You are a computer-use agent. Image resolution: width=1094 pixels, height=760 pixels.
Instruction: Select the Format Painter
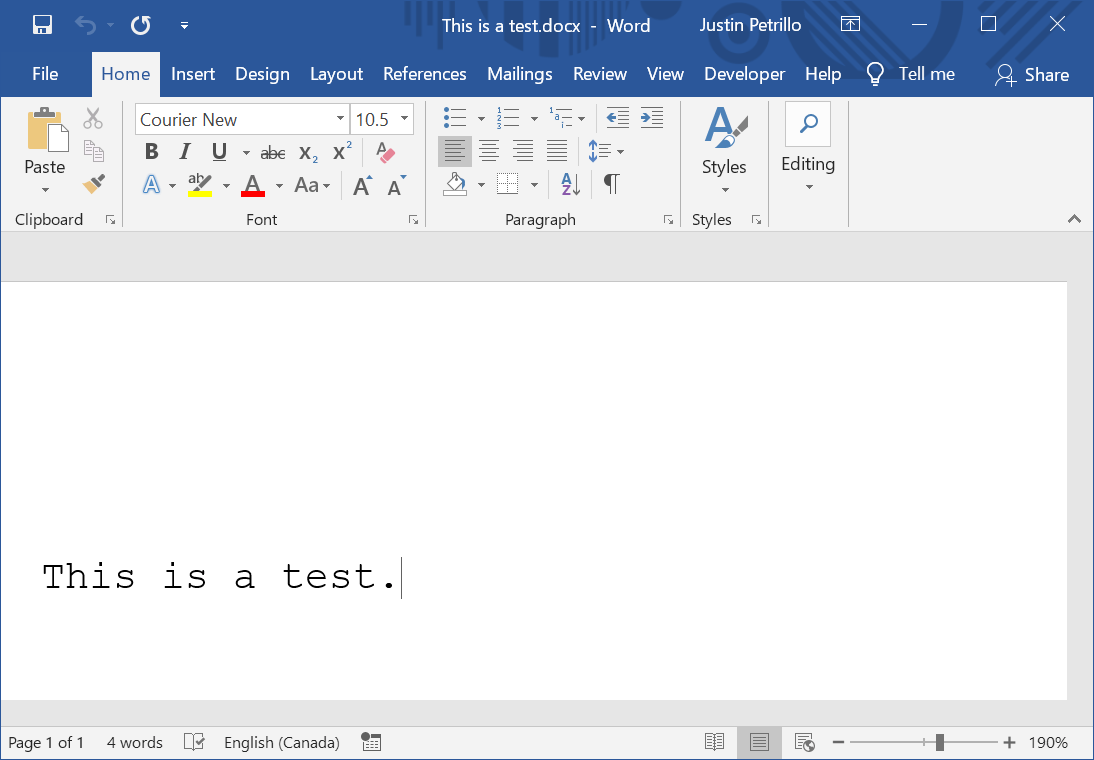93,184
